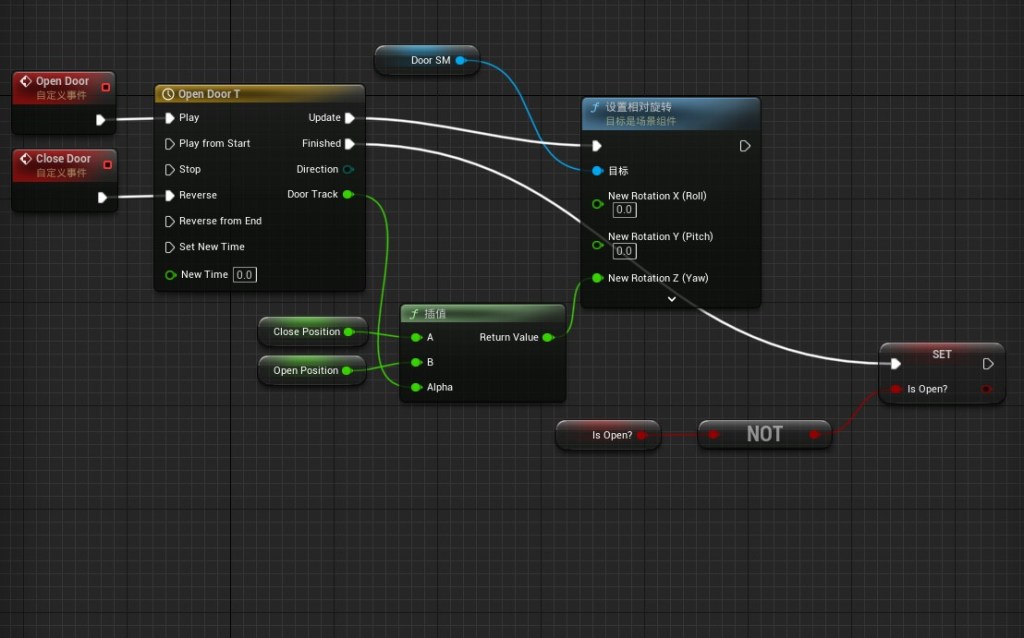Click the Alpha input pin on lerp node
The height and width of the screenshot is (638, 1024).
[416, 387]
